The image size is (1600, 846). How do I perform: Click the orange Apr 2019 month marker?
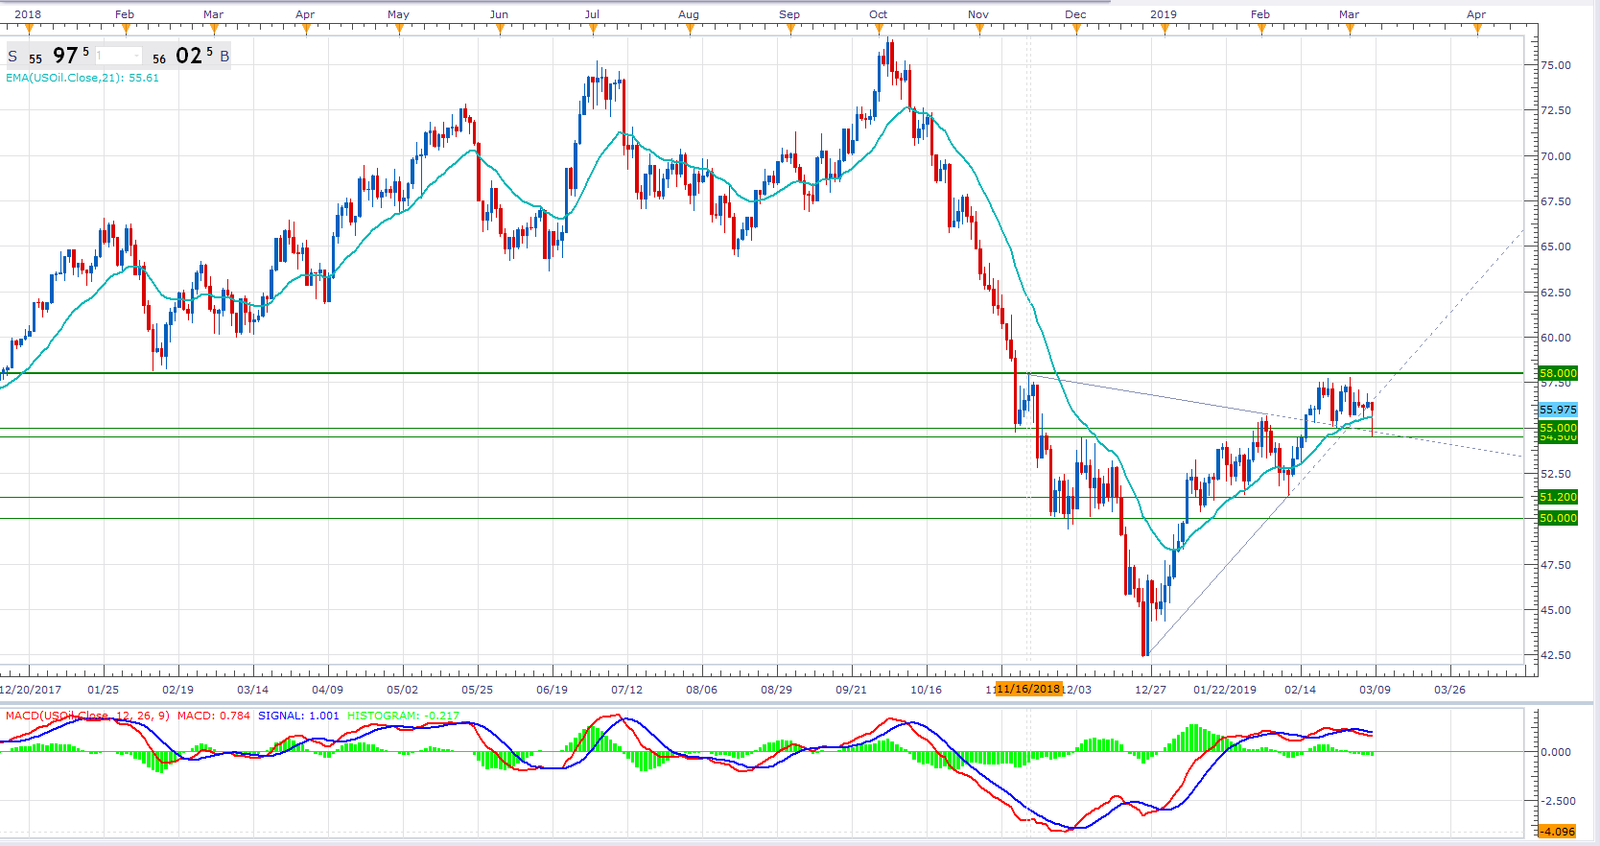[x=1476, y=28]
